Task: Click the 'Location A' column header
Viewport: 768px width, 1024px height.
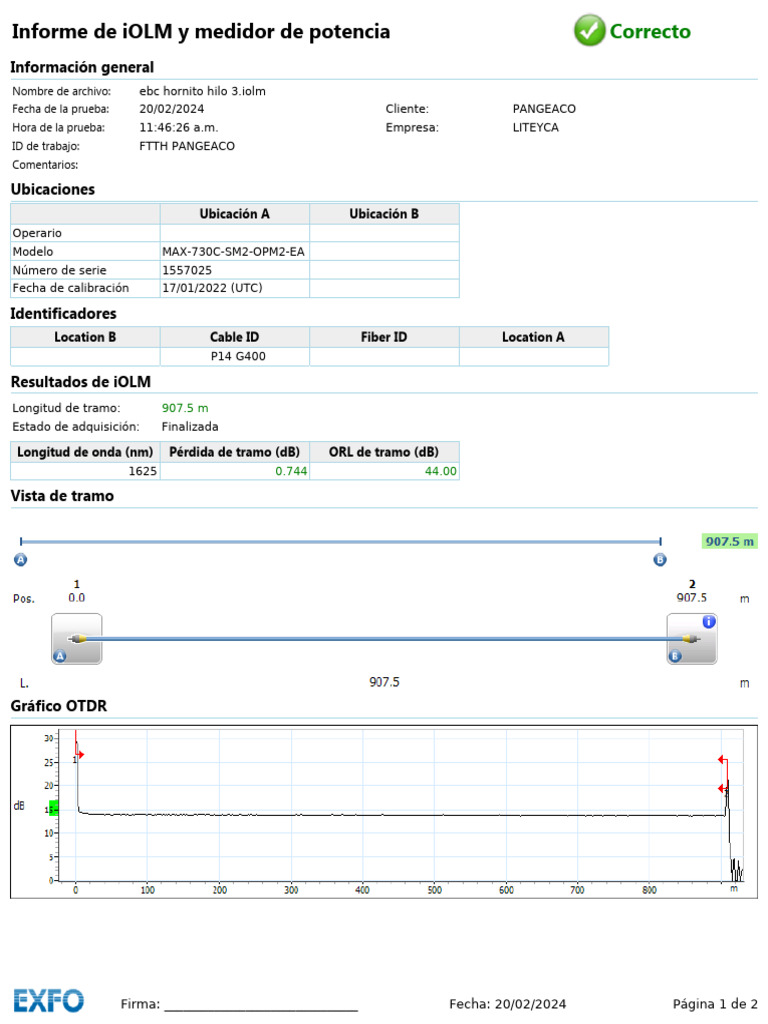Action: click(x=534, y=337)
